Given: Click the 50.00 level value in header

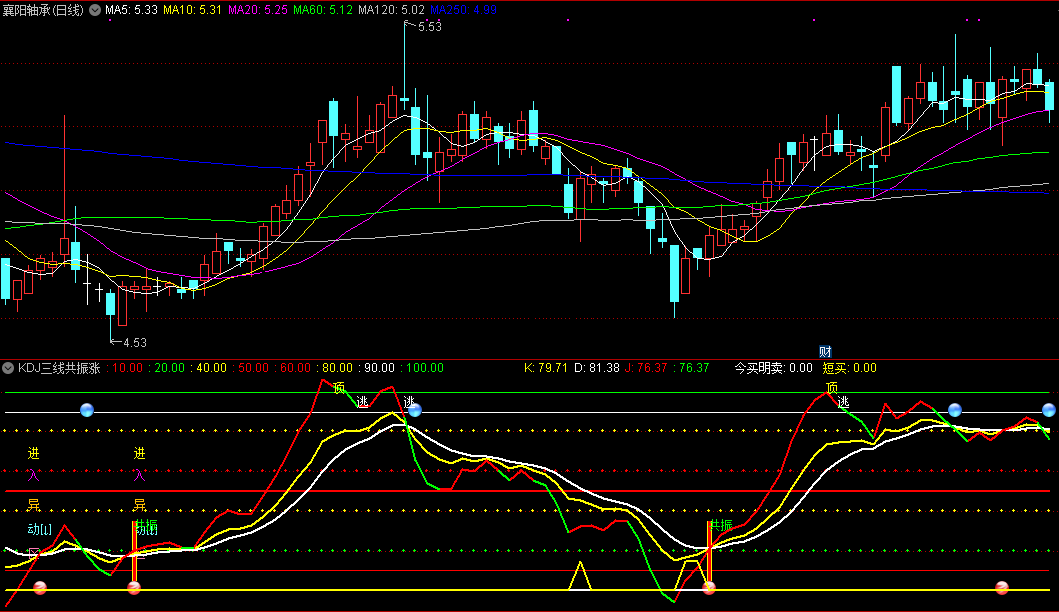Looking at the screenshot, I should point(253,368).
